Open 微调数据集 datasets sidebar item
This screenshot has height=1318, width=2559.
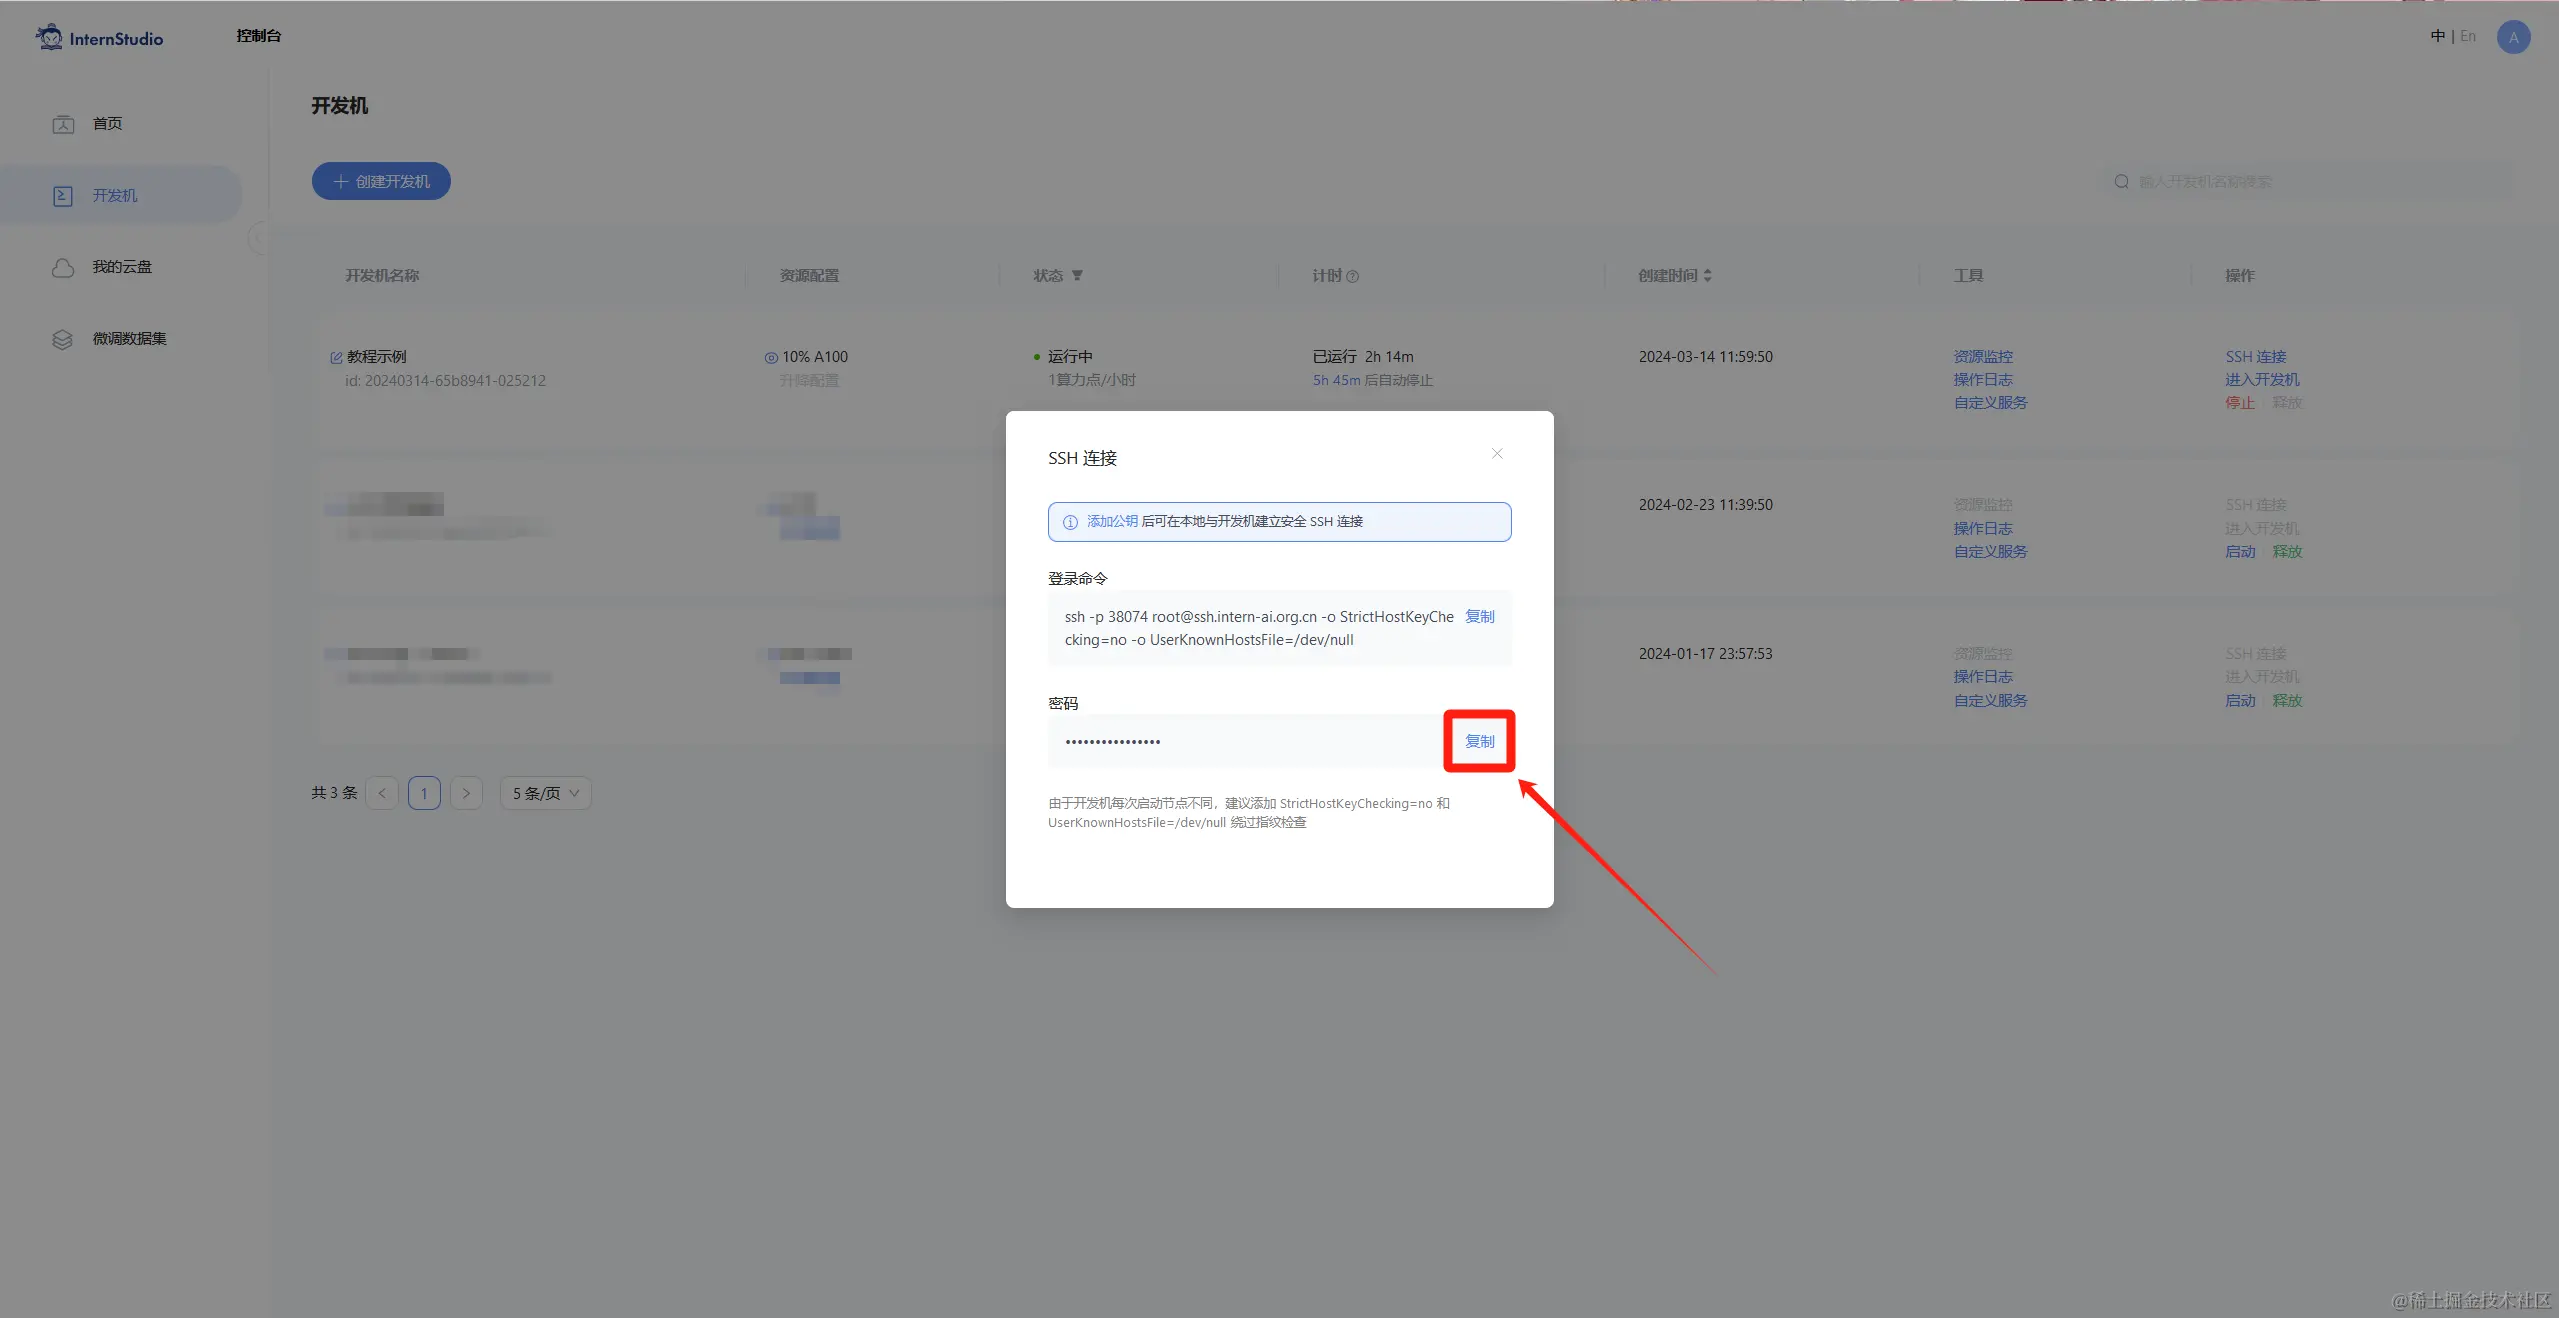(129, 339)
